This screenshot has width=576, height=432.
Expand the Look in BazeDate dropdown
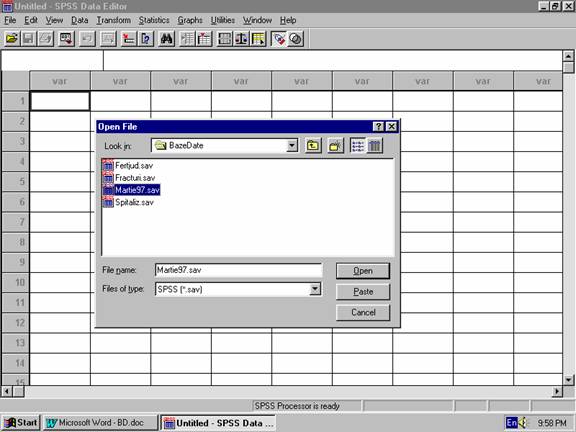pos(292,146)
